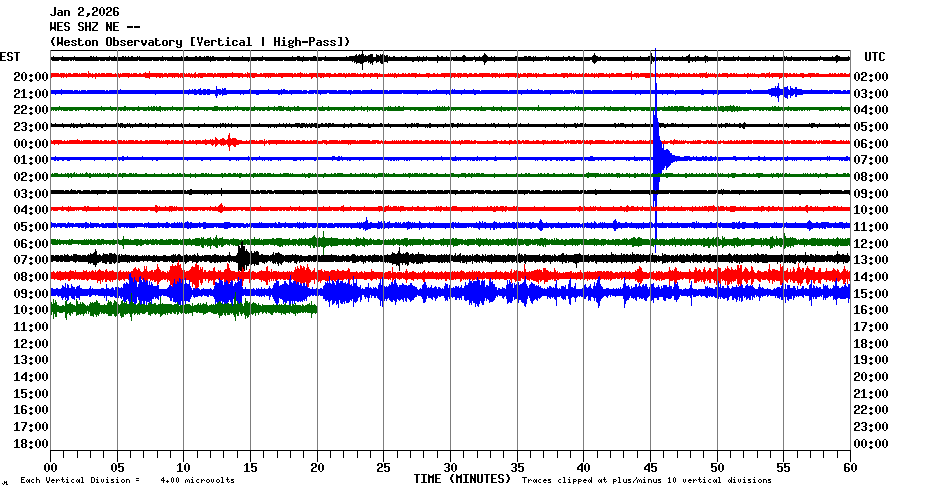Select the 10:00 EST row label
The height and width of the screenshot is (494, 930).
[x=31, y=310]
